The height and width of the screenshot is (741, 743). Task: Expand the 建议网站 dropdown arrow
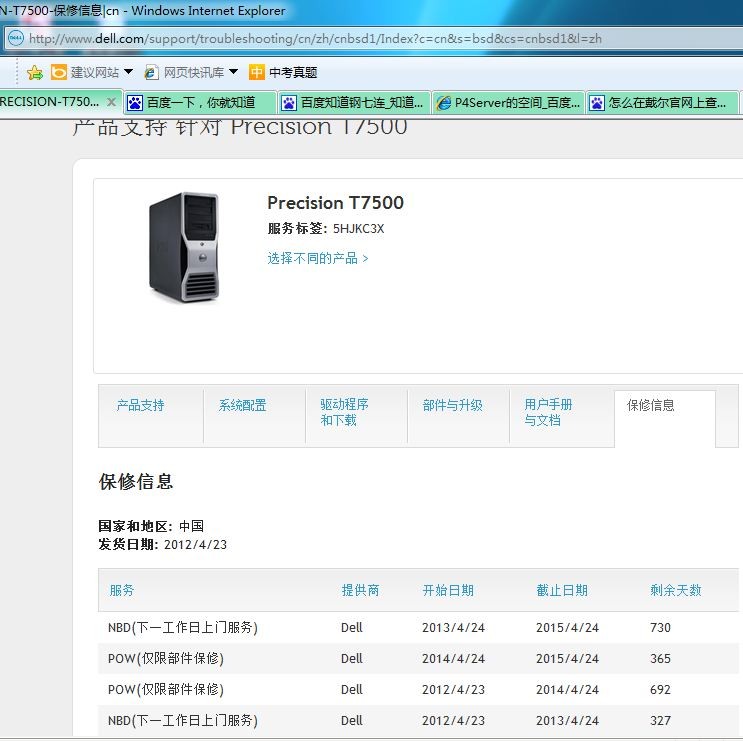pyautogui.click(x=128, y=72)
